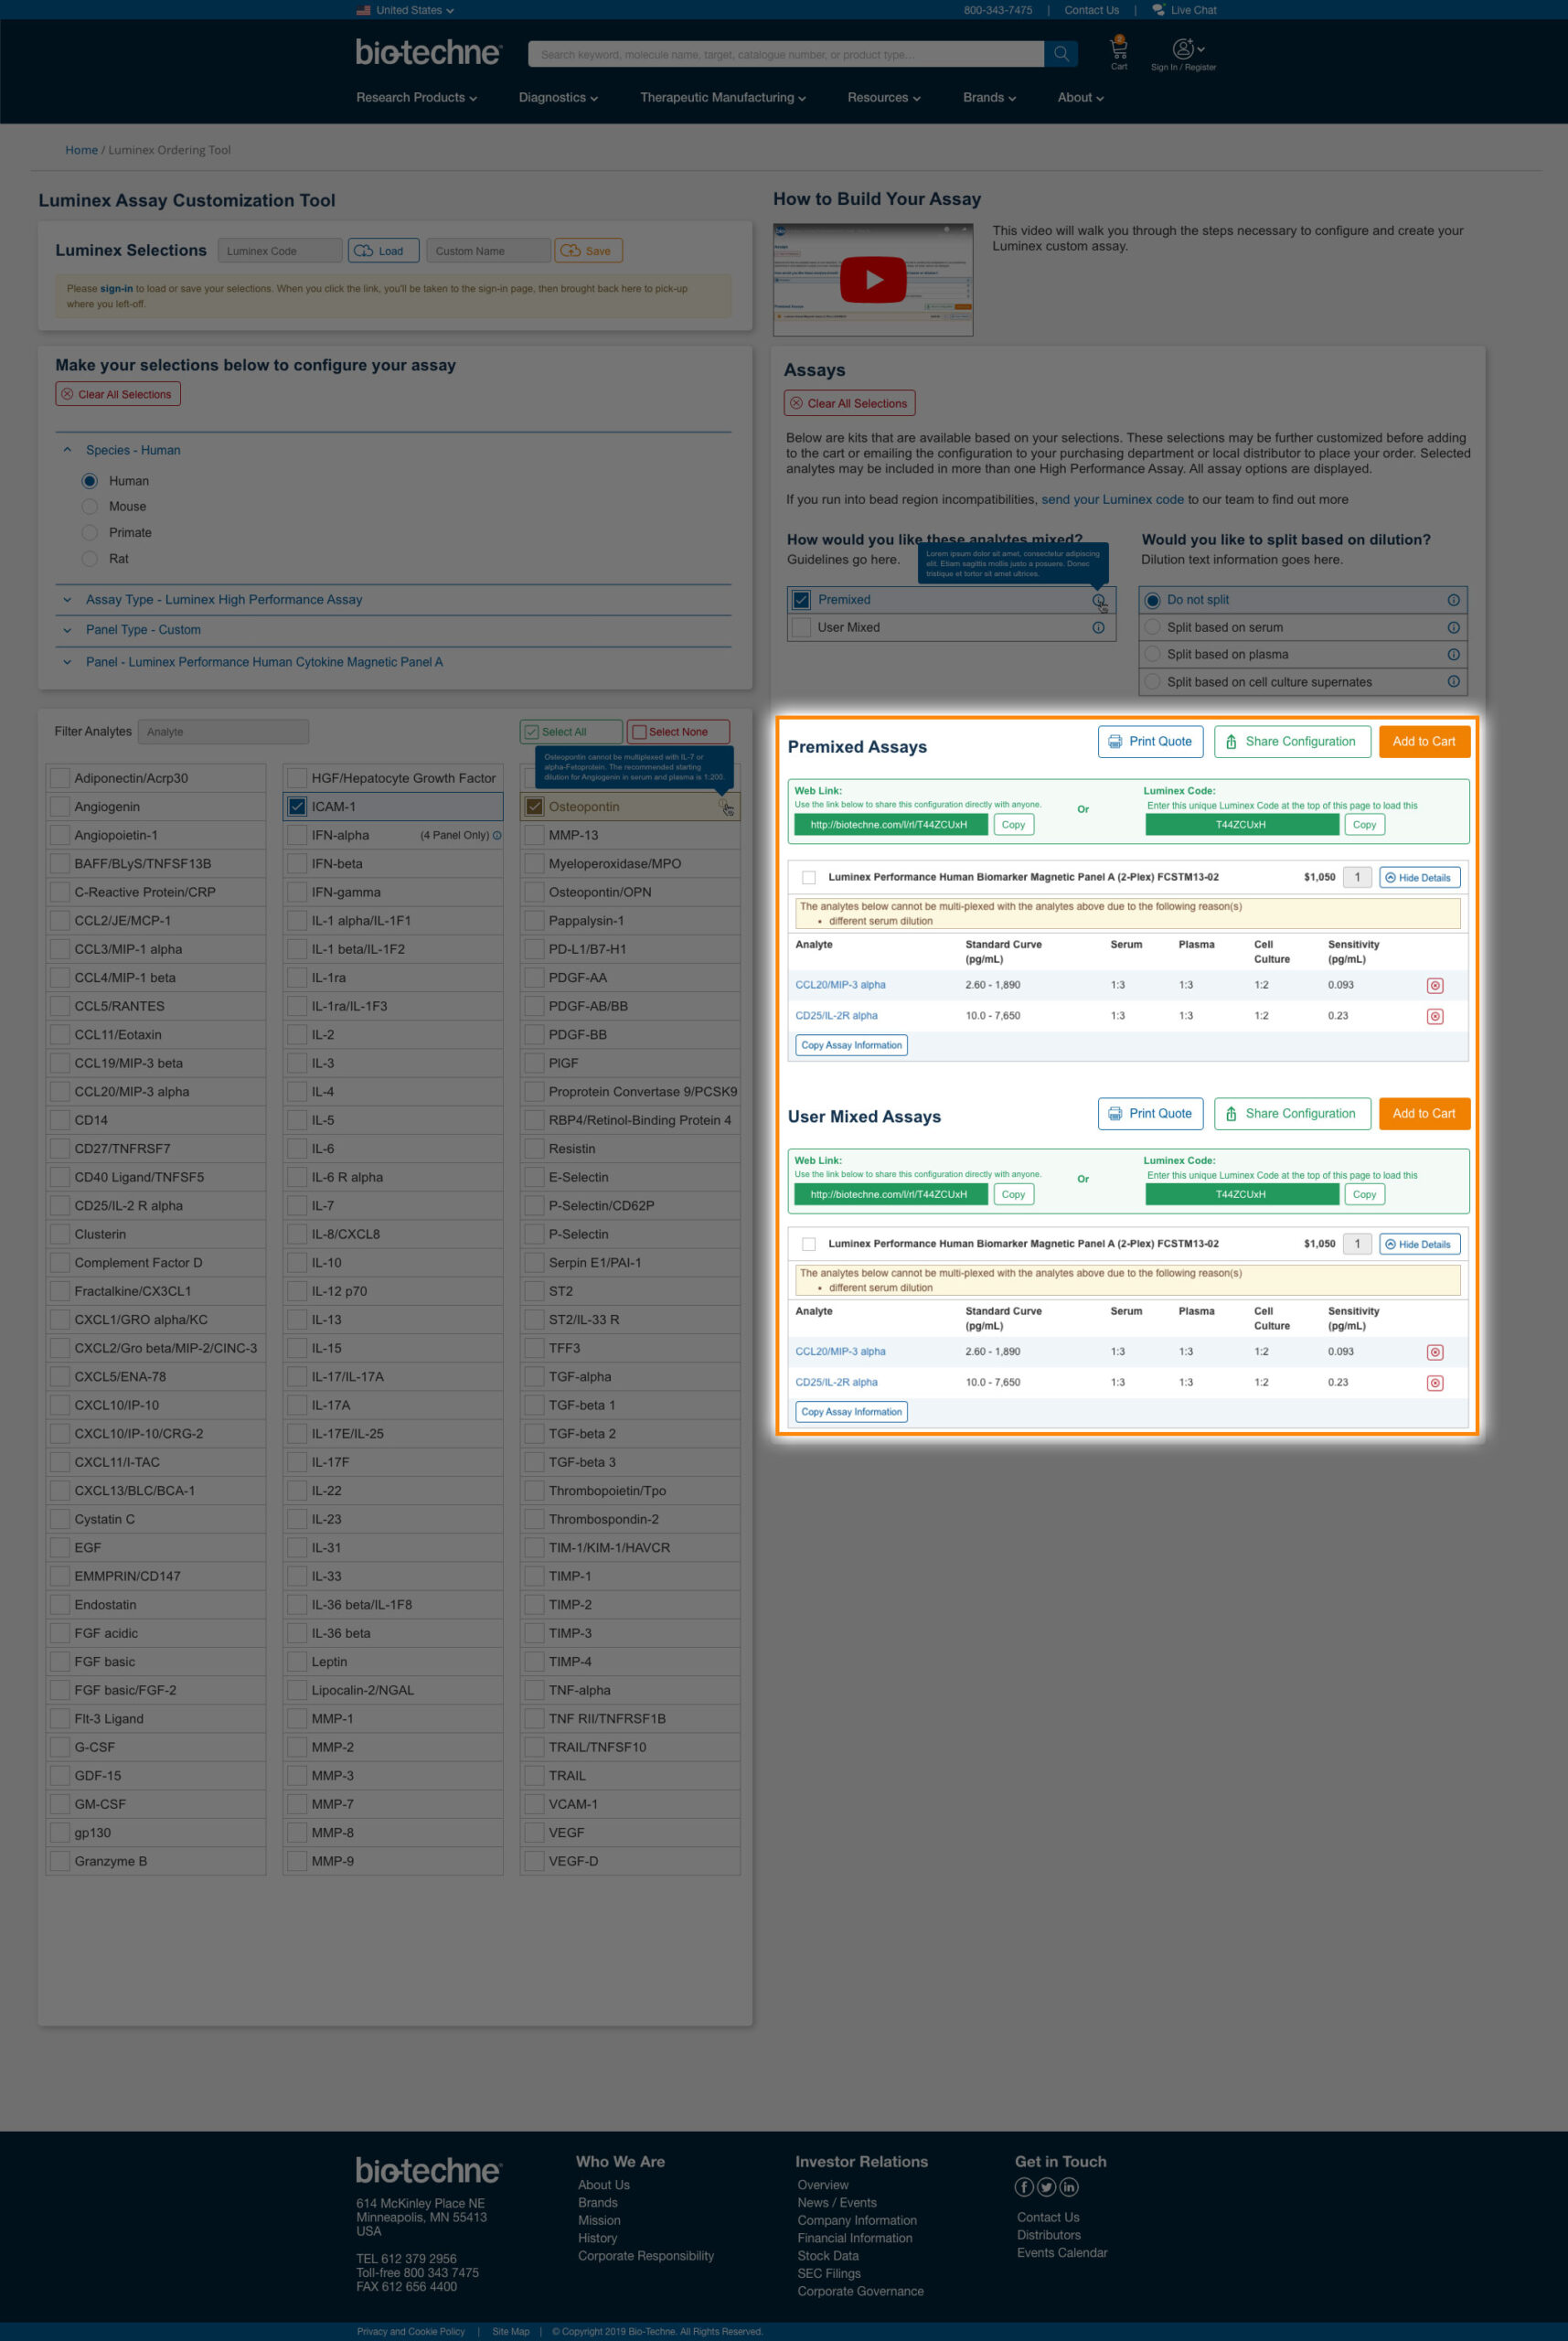Open the Therapeutic Manufacturing menu
1568x2341 pixels.
[x=722, y=98]
